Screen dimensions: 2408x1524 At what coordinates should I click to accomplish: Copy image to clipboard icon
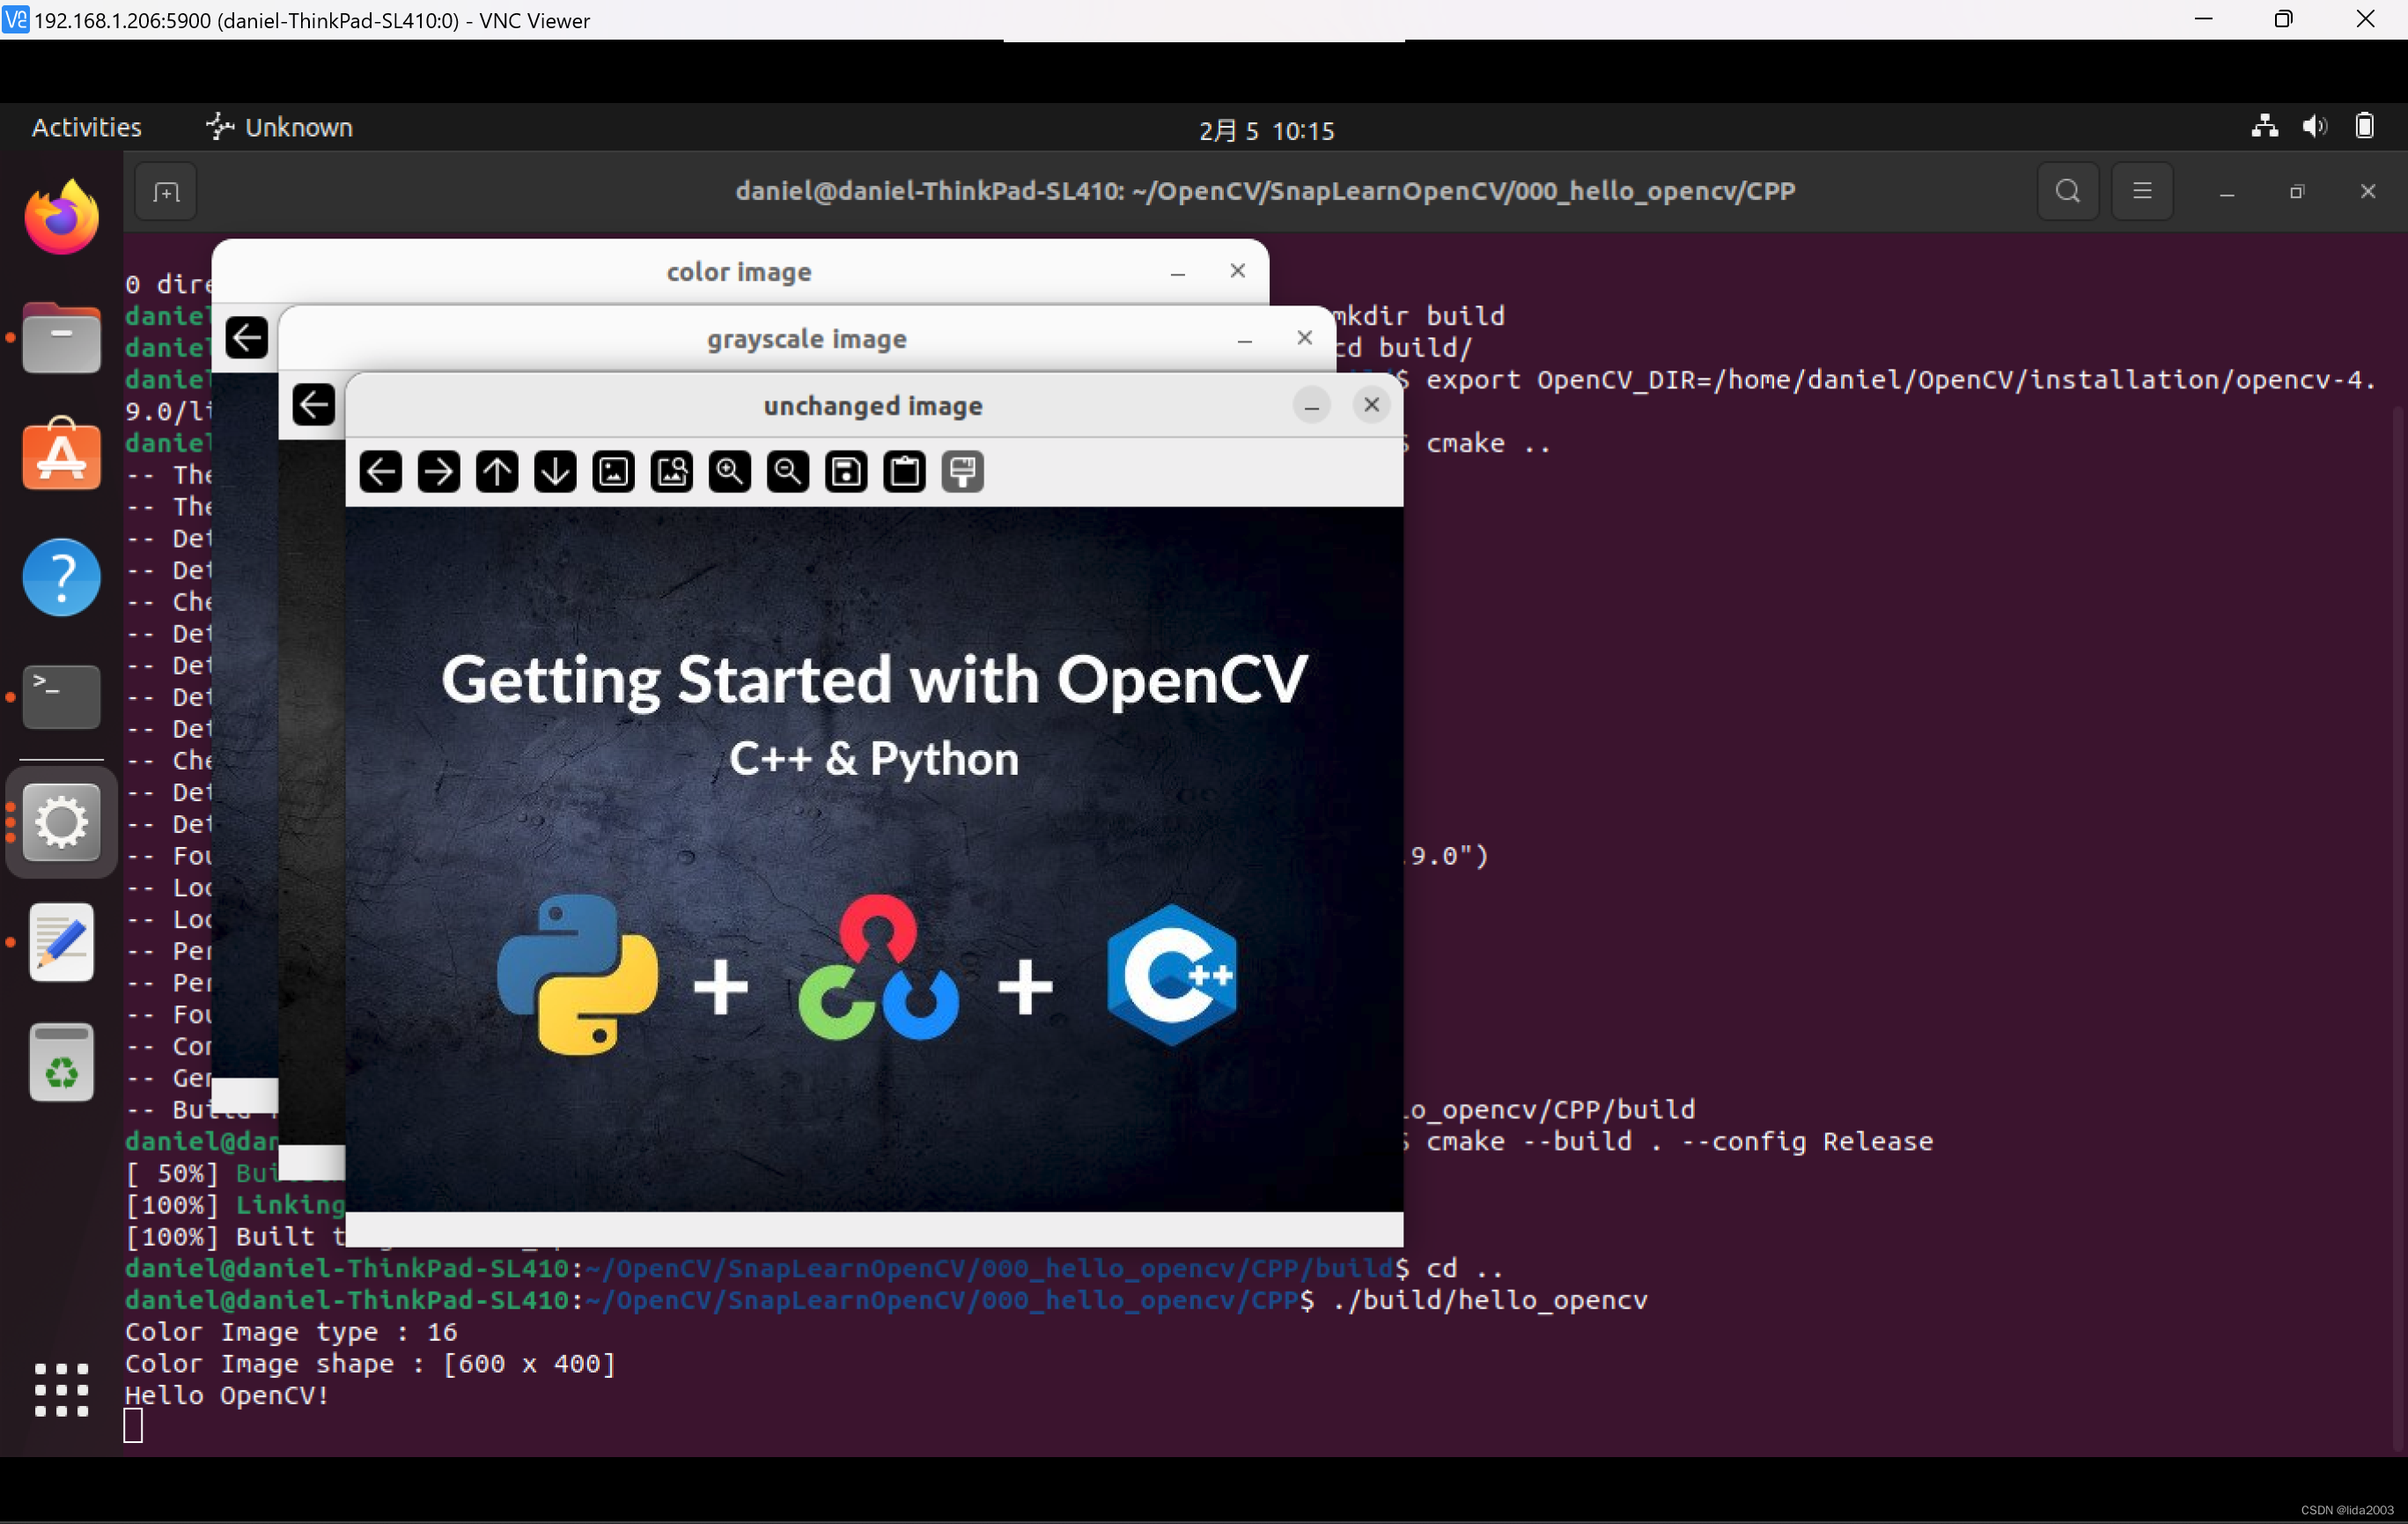click(905, 471)
